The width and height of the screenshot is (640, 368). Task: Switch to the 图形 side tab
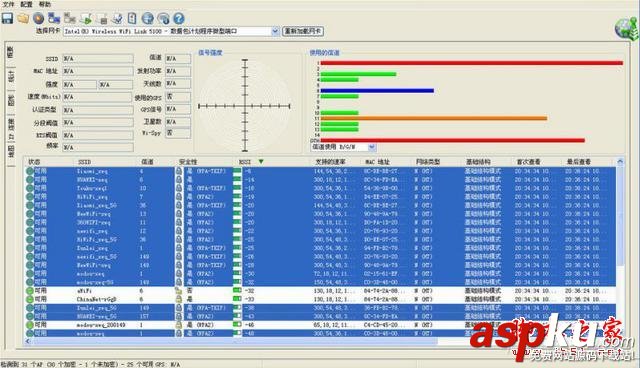pyautogui.click(x=11, y=100)
